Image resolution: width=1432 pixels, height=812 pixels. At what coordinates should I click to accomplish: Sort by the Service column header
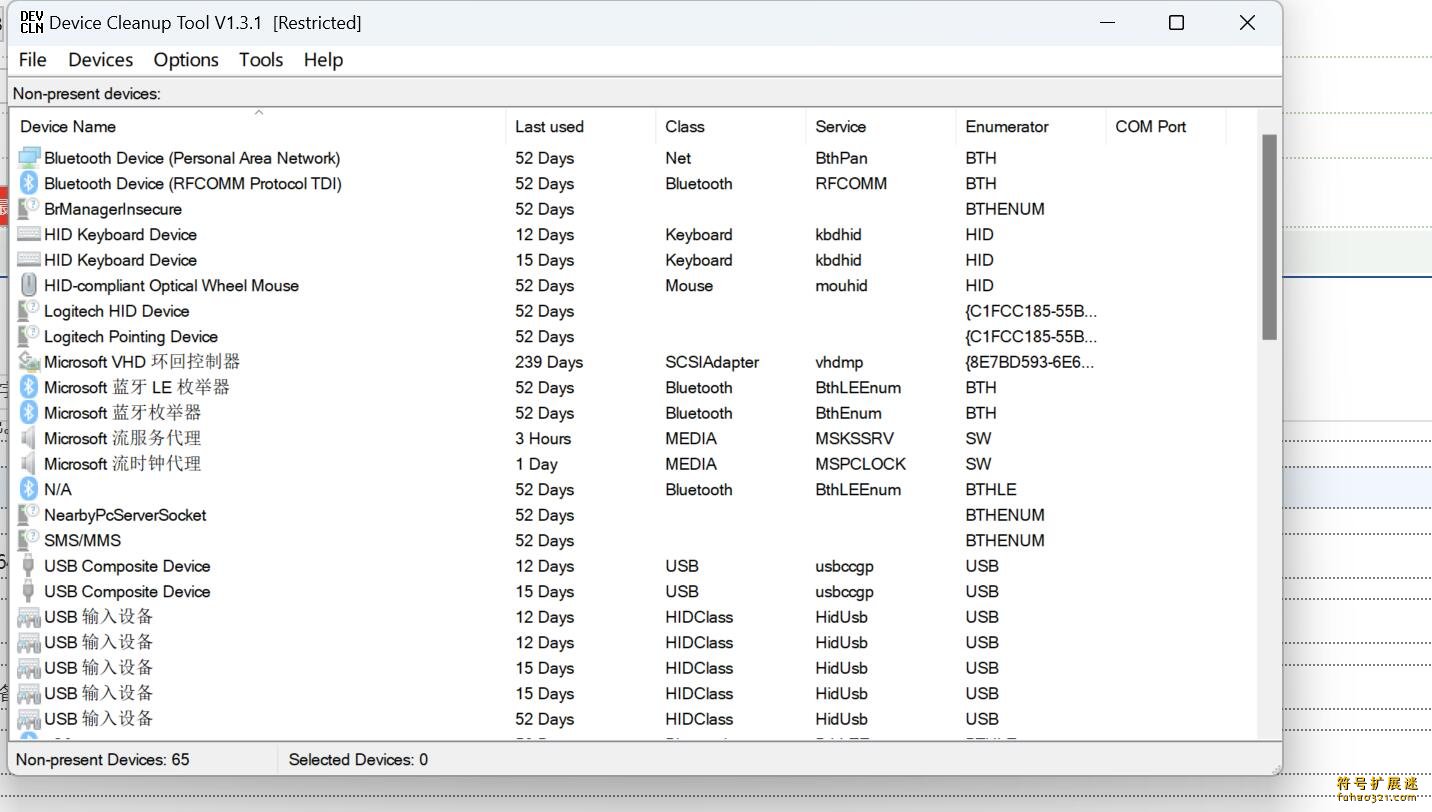[881, 127]
